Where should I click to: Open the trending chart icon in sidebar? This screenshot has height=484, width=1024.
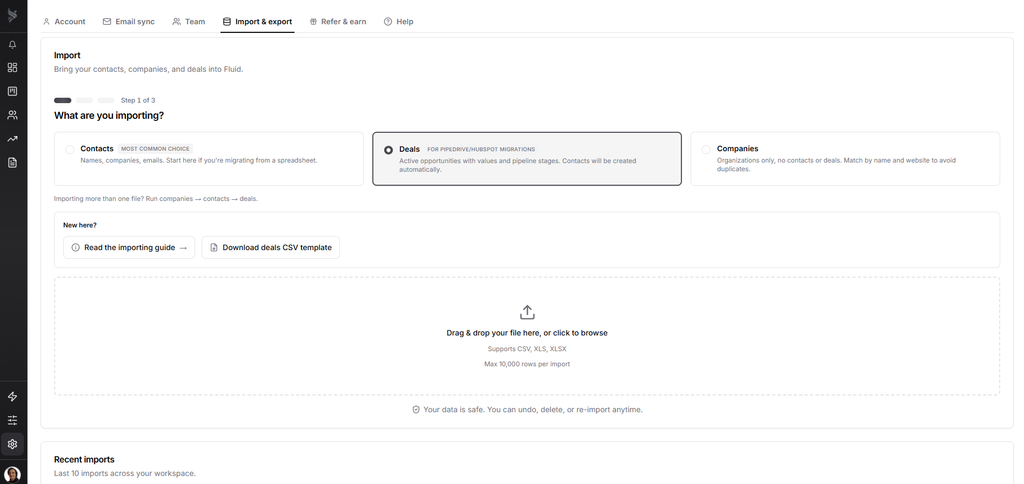[x=12, y=138]
